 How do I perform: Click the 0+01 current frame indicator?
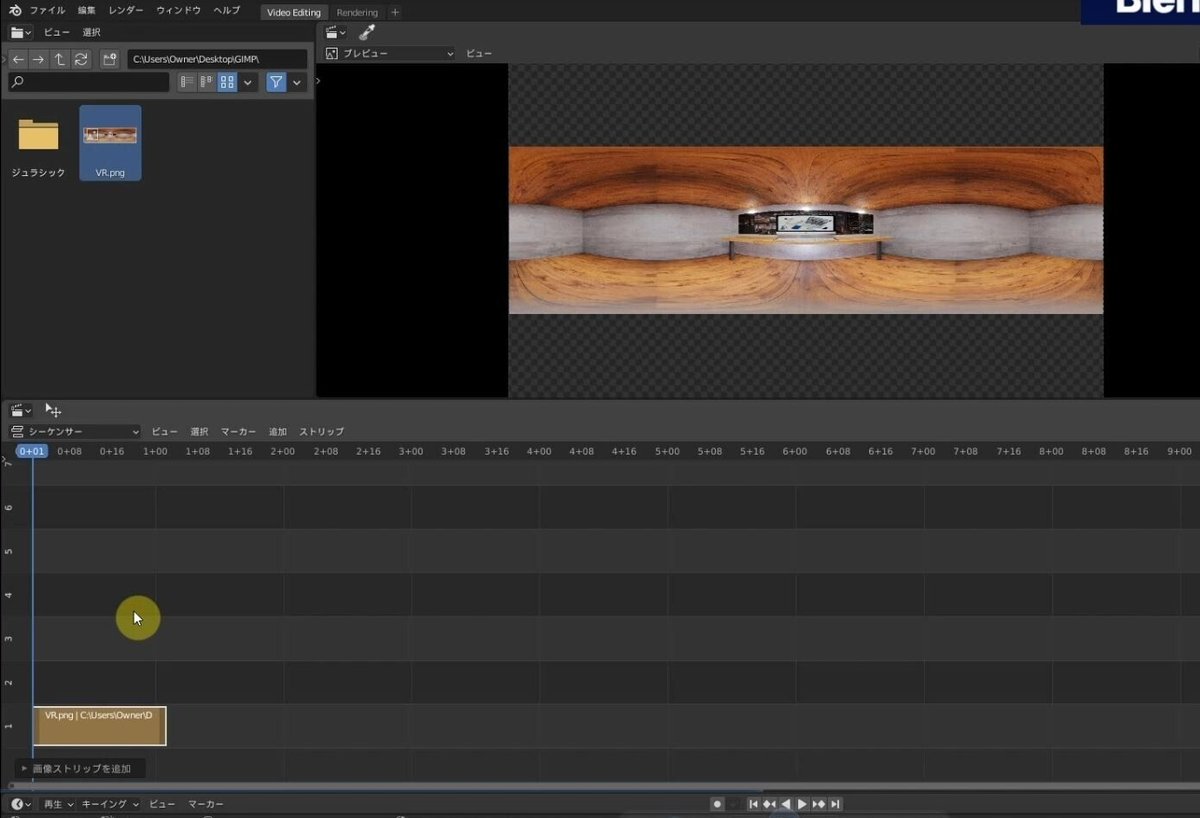[32, 451]
